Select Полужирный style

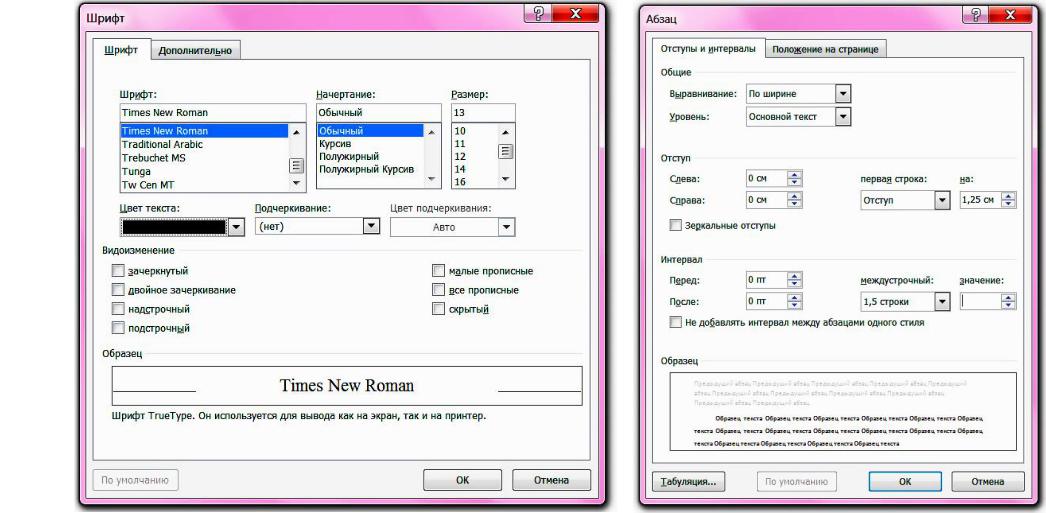[x=370, y=156]
